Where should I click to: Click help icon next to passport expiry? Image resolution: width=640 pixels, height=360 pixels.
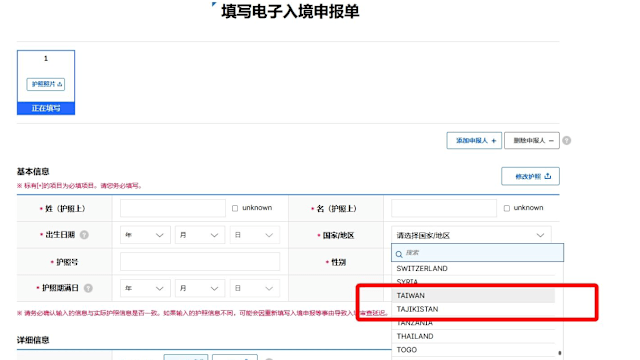(88, 288)
